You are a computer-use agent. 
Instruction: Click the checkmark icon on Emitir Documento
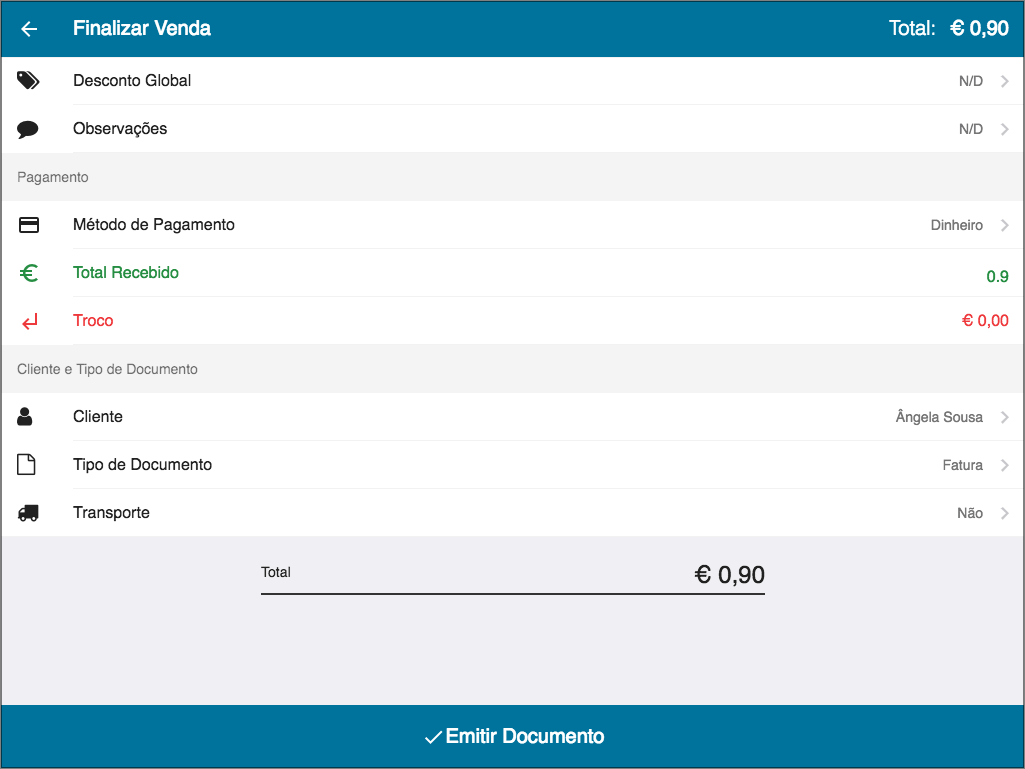coord(432,736)
